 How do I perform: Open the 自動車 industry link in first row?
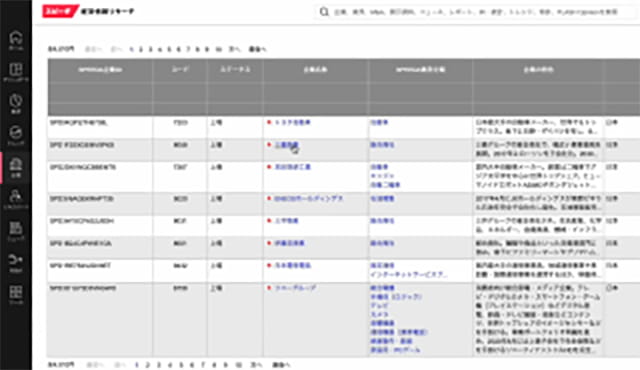[379, 122]
